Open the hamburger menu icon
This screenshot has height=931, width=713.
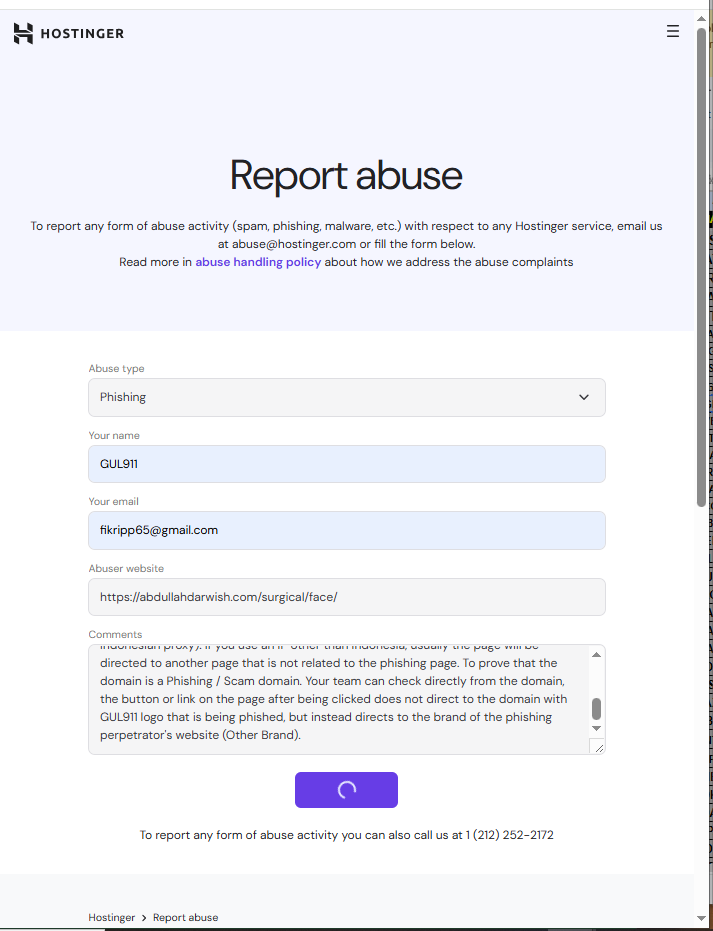672,31
